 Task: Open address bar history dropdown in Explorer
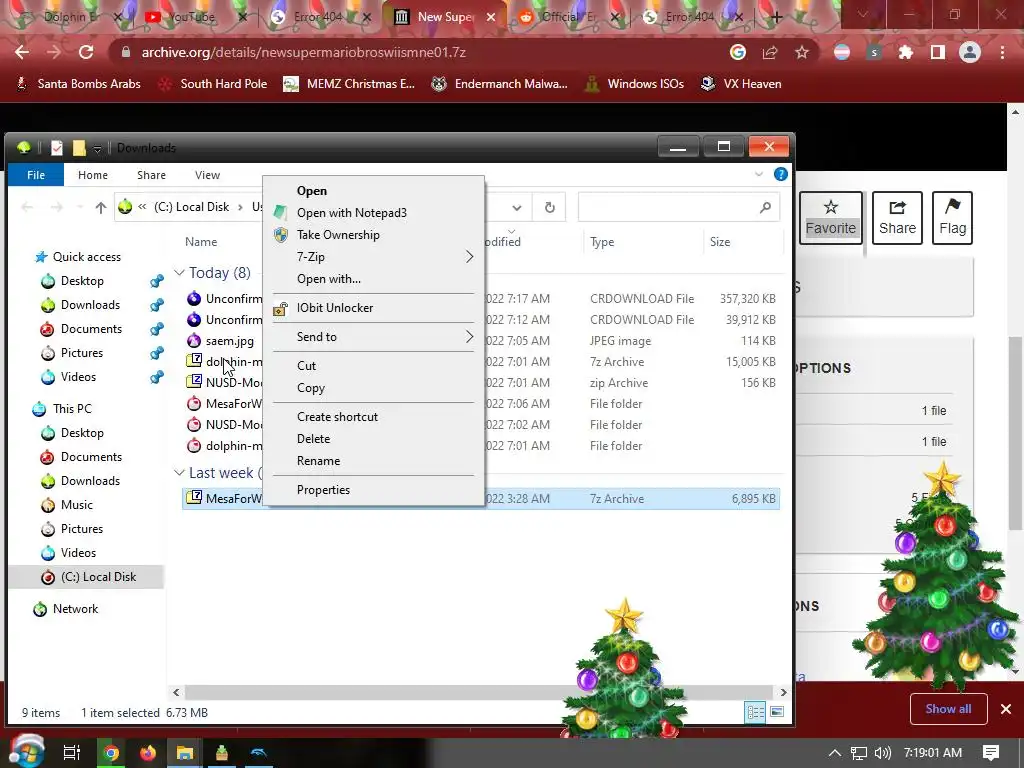(x=517, y=208)
